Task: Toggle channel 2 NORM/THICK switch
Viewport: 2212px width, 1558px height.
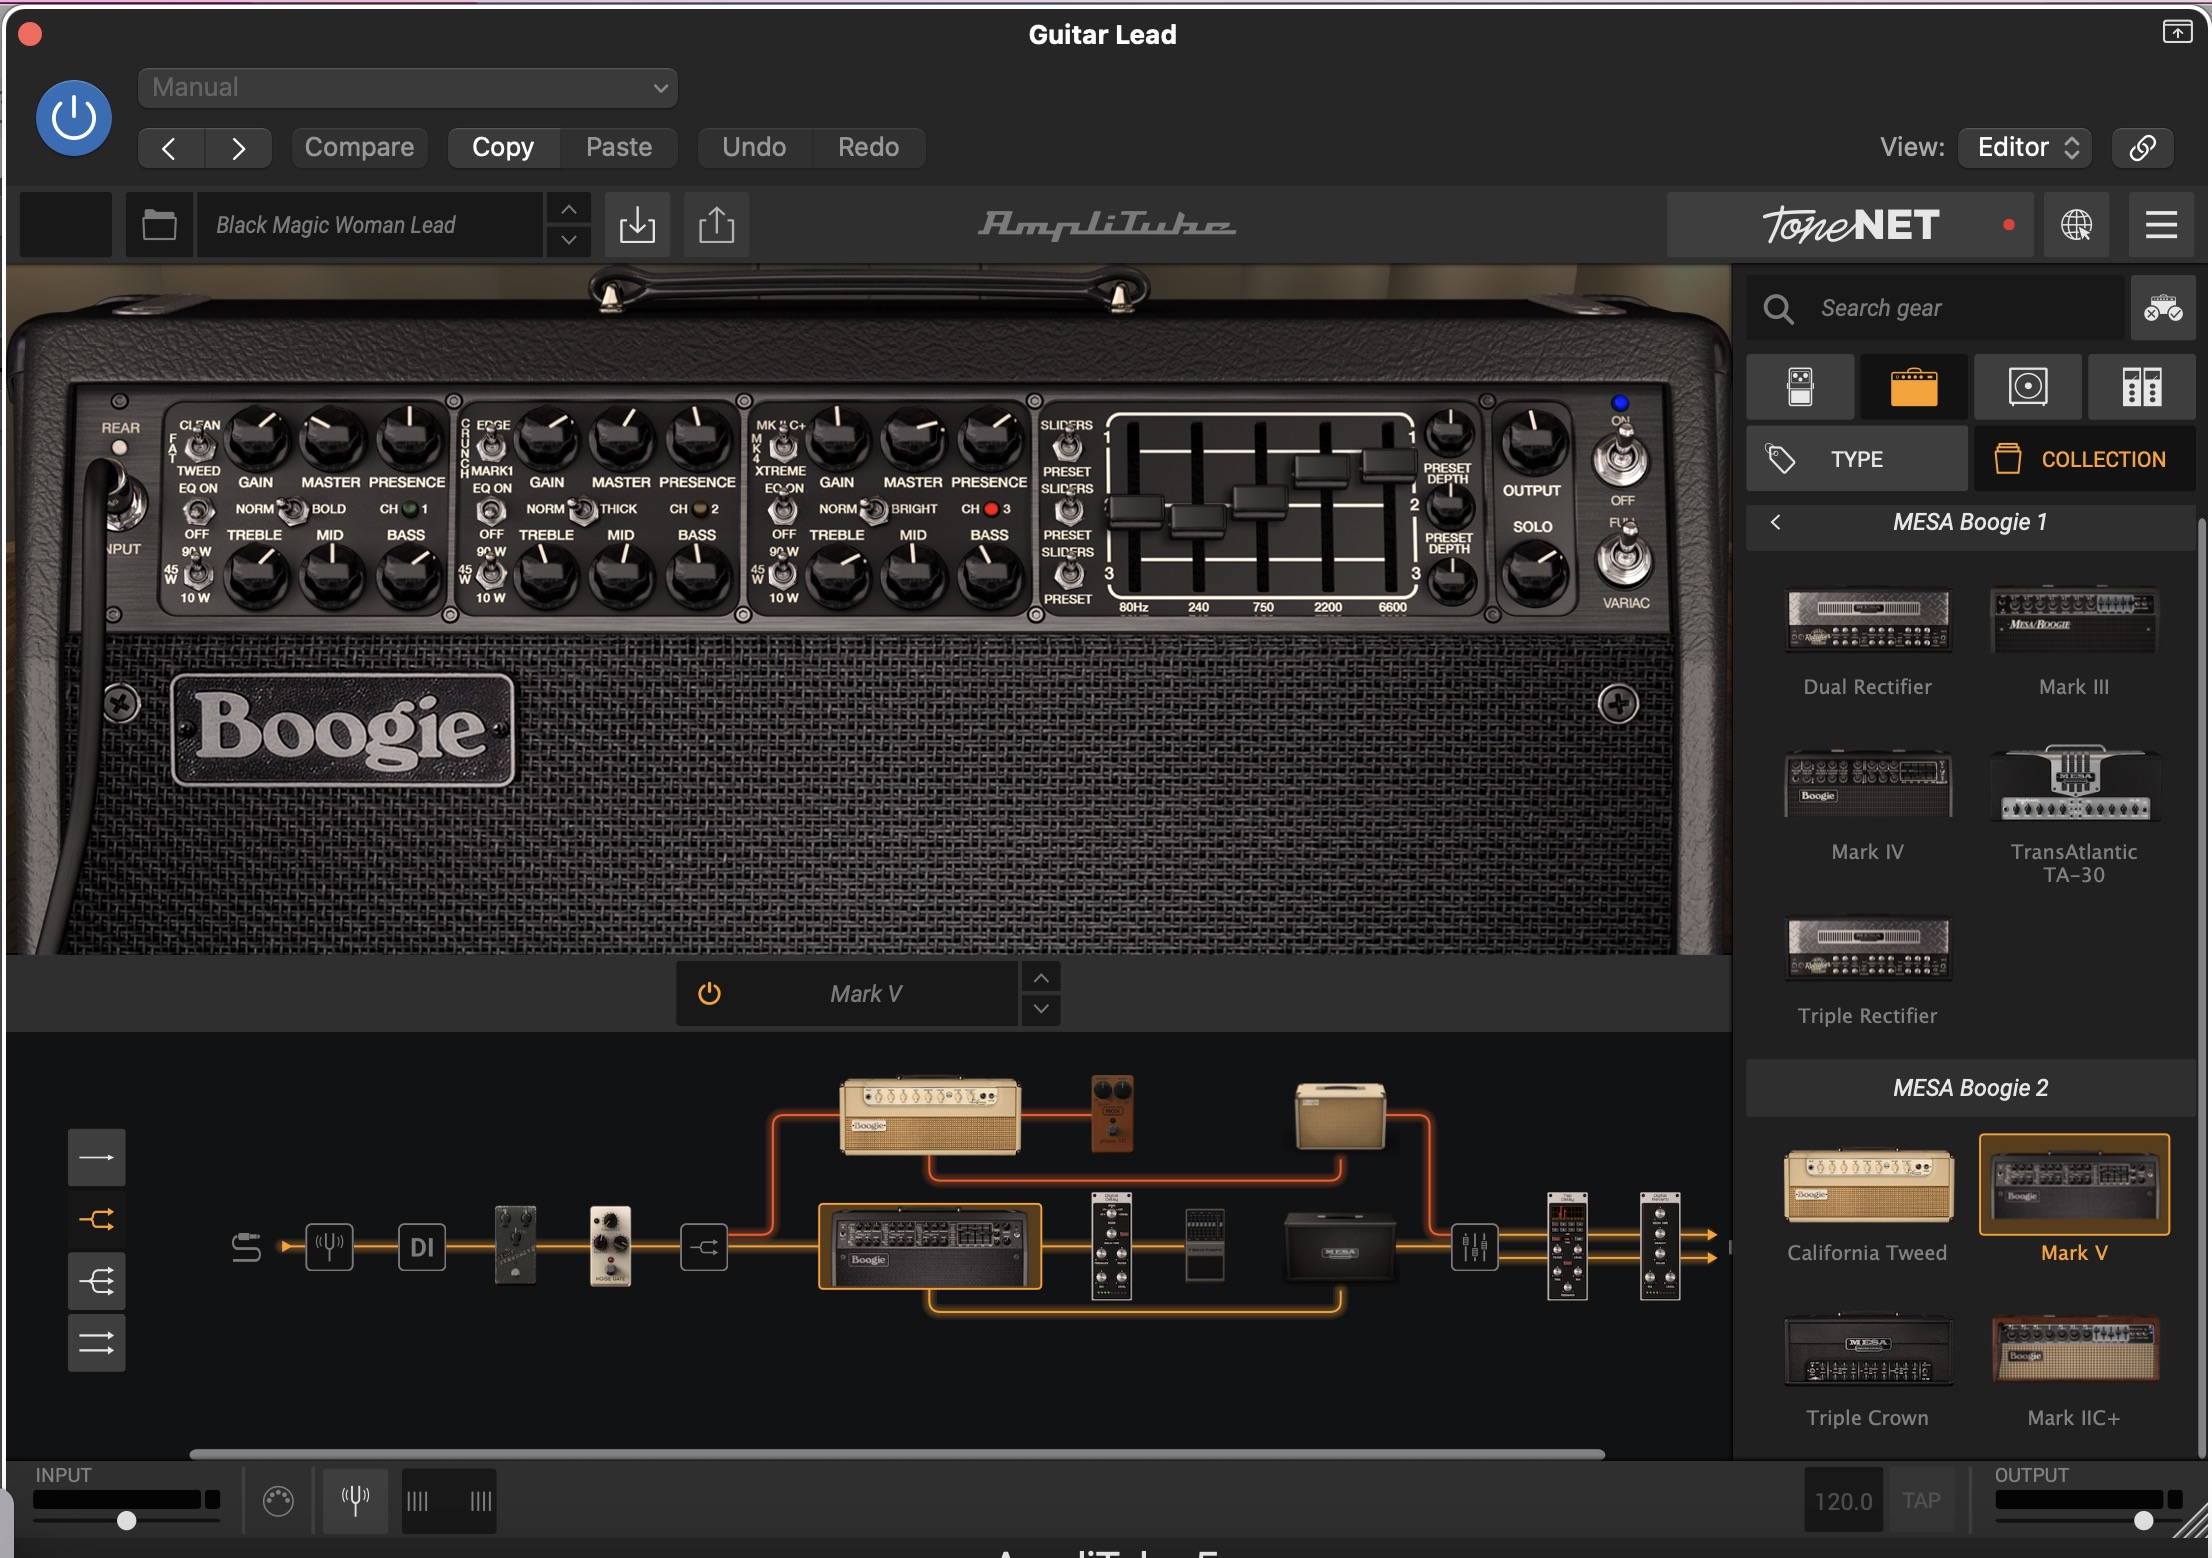Action: point(582,510)
